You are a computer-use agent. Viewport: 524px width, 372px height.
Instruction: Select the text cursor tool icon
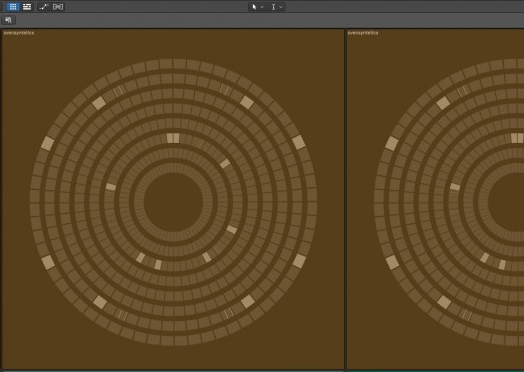tap(273, 7)
